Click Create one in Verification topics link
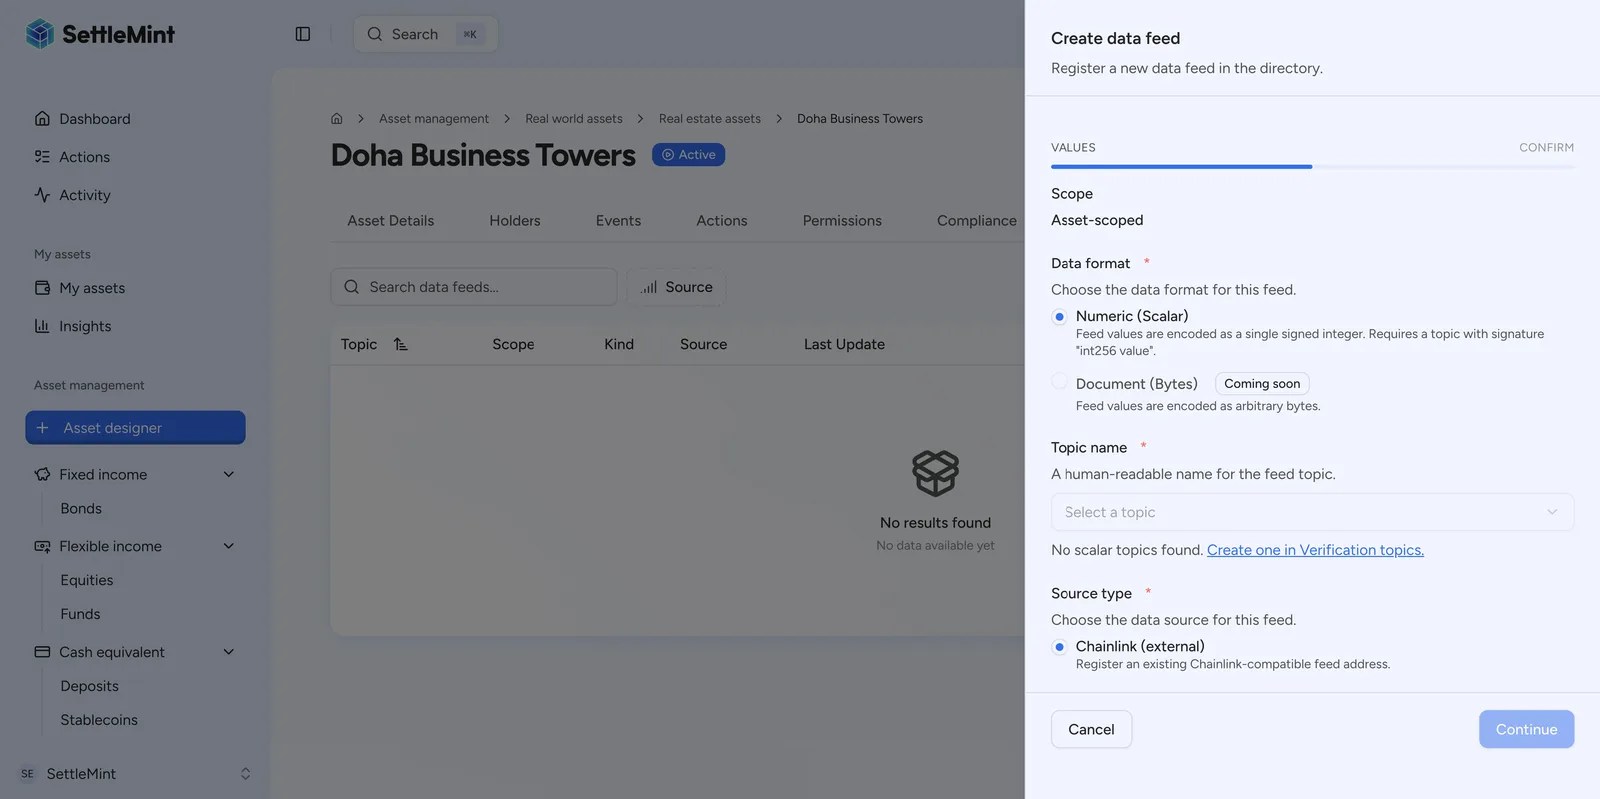The height and width of the screenshot is (799, 1600). pyautogui.click(x=1315, y=550)
